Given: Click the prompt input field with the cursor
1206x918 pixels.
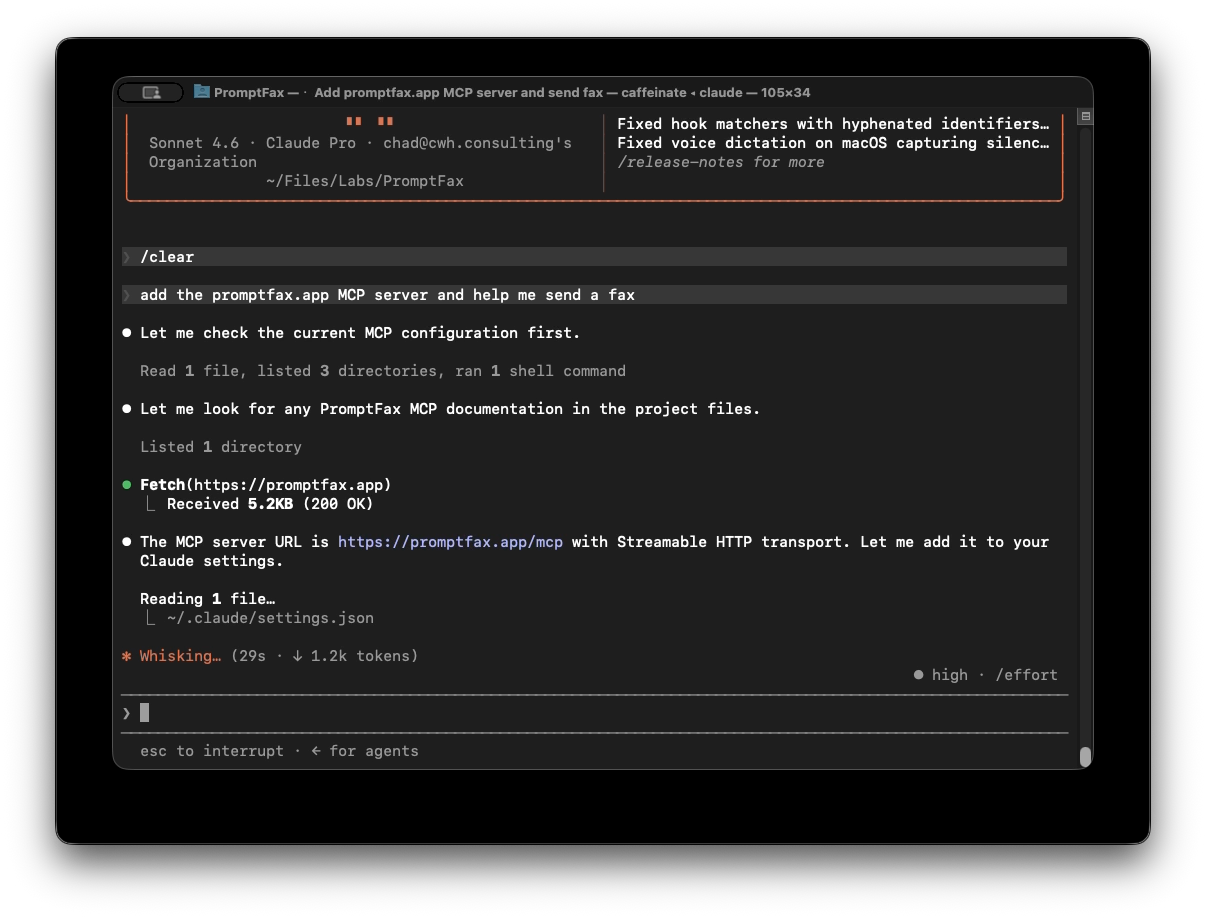Looking at the screenshot, I should coord(594,713).
